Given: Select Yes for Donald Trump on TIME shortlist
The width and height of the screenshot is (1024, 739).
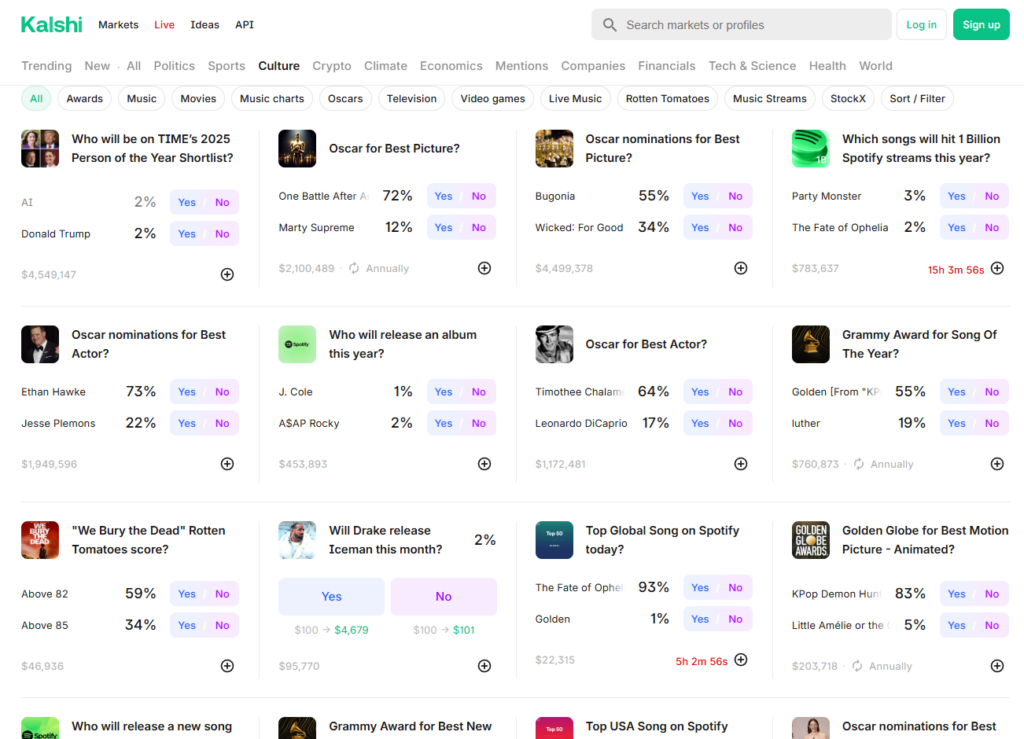Looking at the screenshot, I should pos(187,234).
